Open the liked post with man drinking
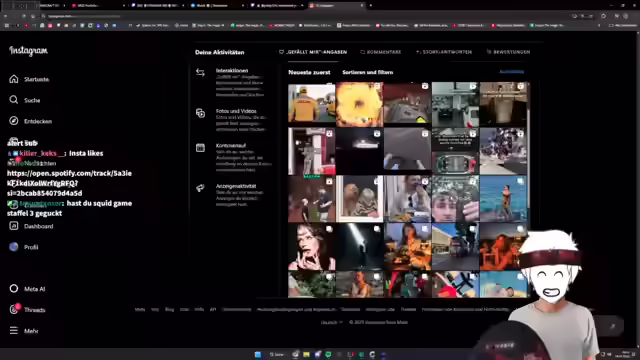 407,199
